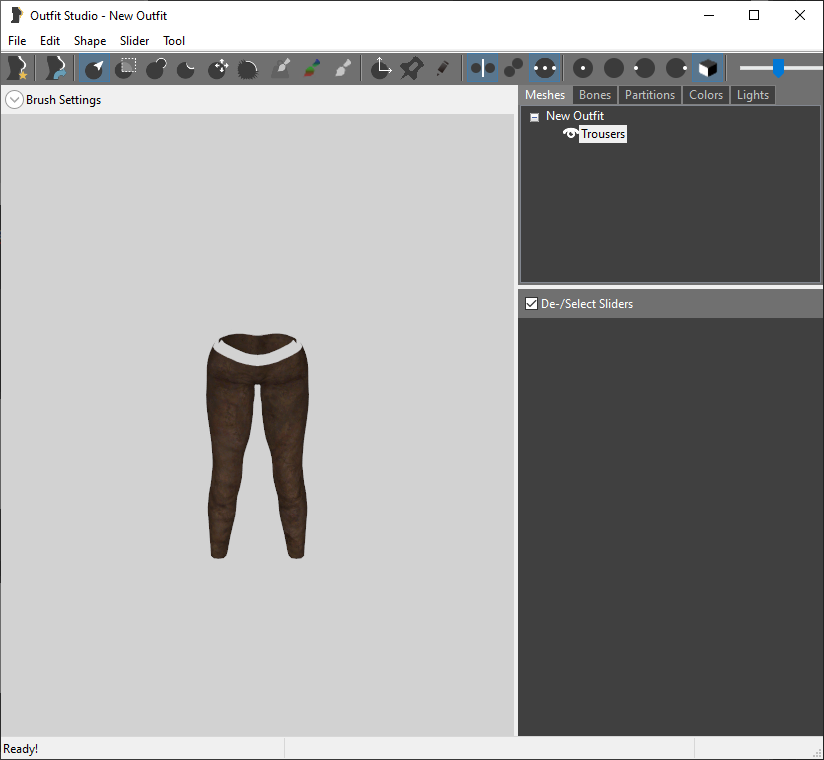Toggle global brush collision icon

point(545,68)
